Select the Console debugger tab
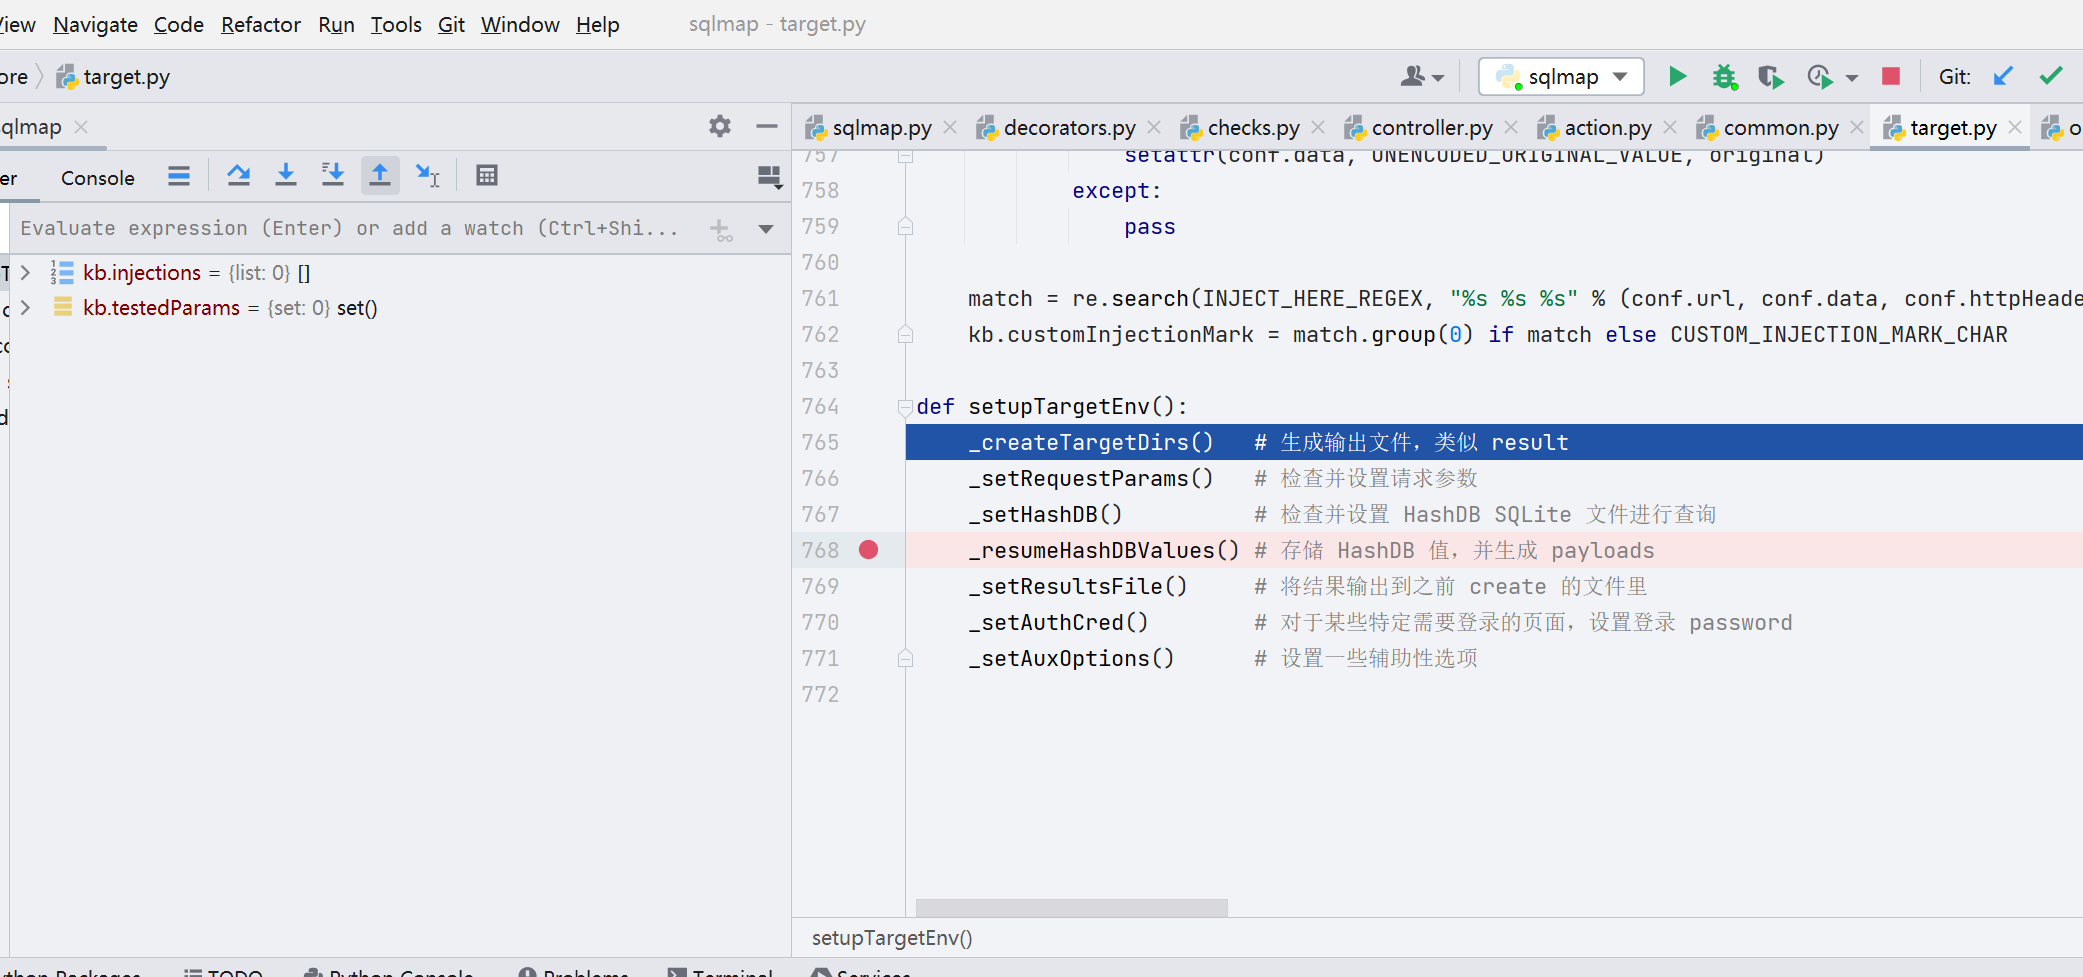The width and height of the screenshot is (2083, 977). [x=97, y=178]
